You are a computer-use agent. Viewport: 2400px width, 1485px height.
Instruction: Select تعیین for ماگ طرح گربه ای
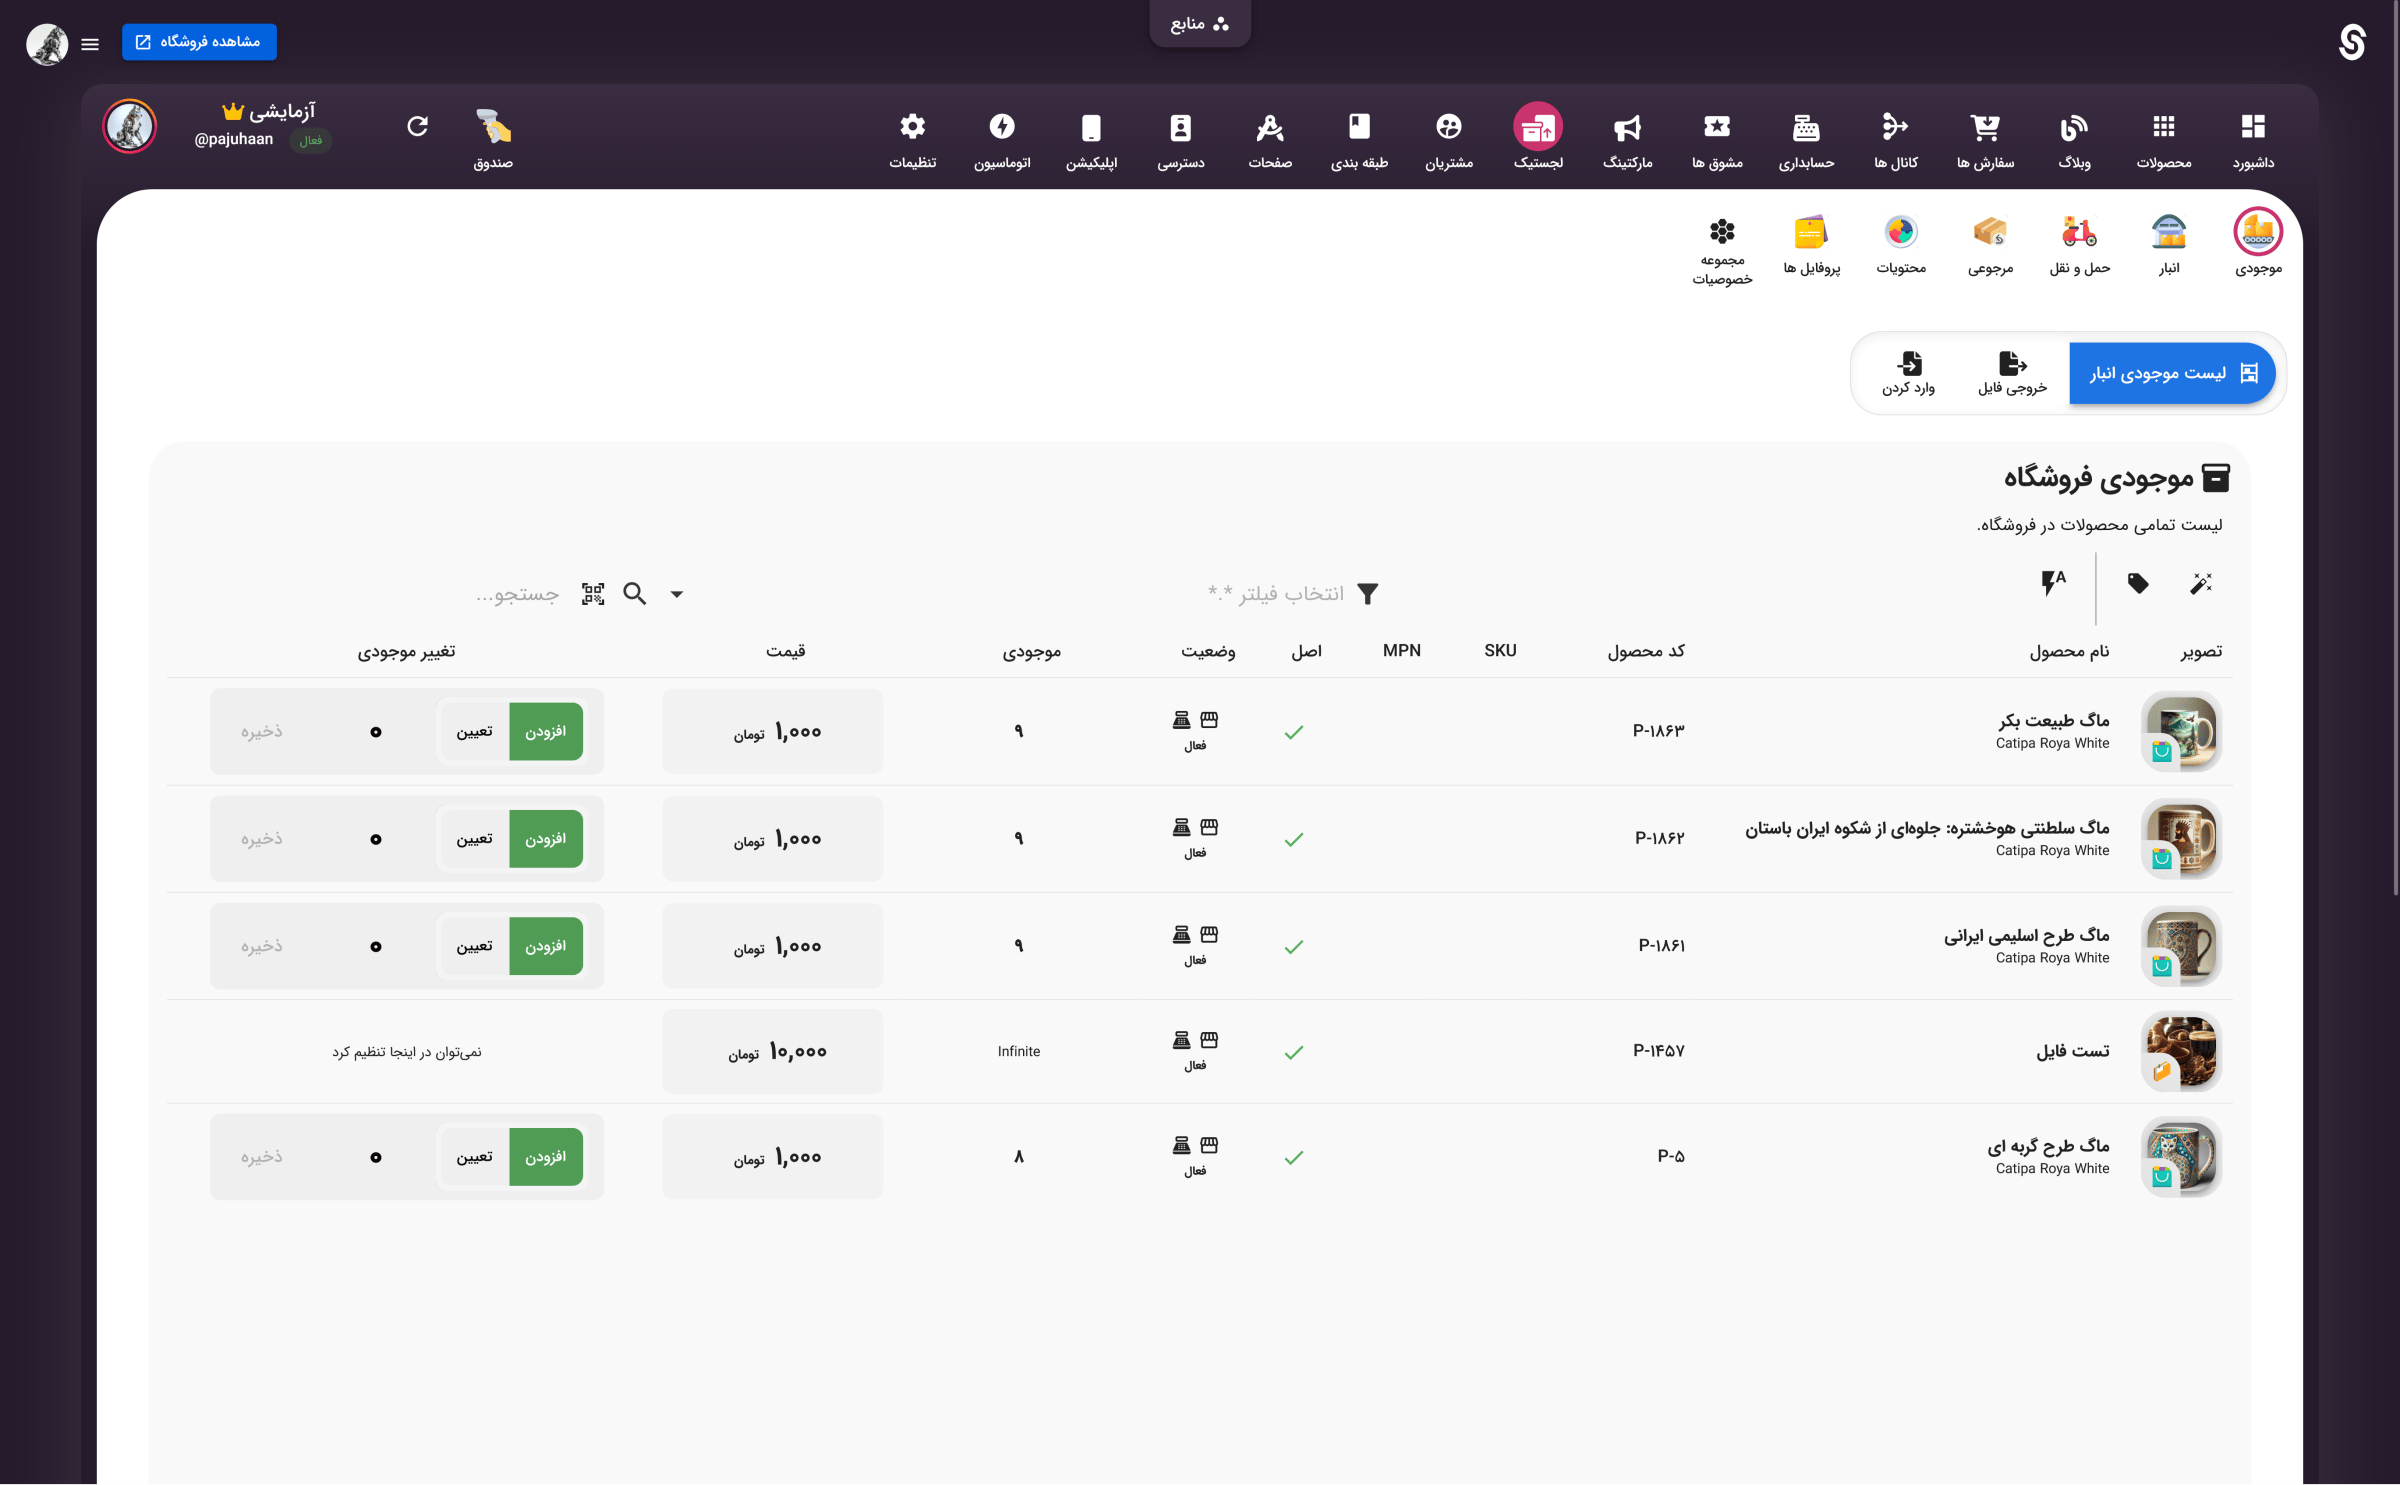(474, 1157)
